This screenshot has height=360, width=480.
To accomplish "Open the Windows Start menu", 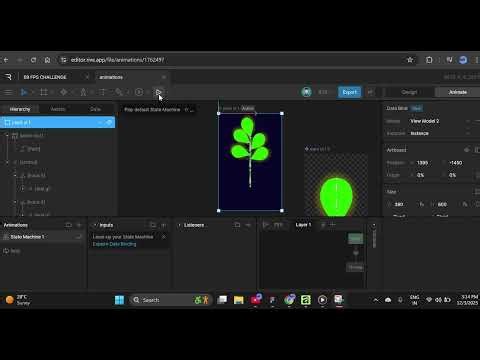I will 119,300.
